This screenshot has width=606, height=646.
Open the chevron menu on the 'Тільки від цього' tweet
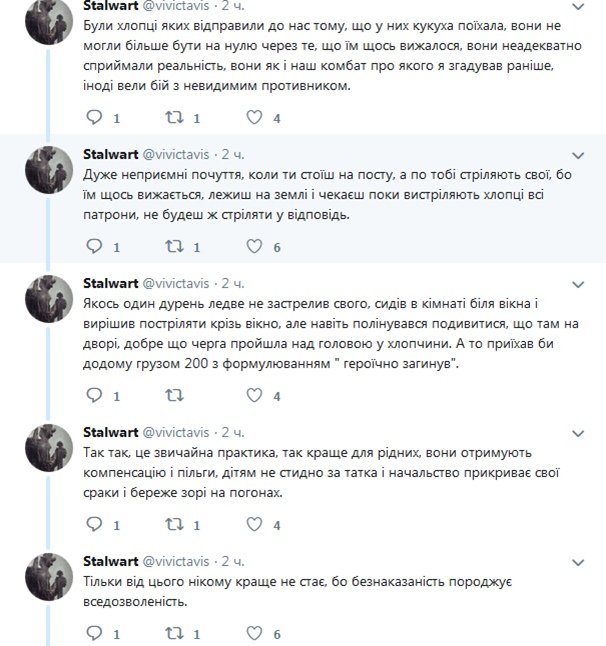click(578, 563)
